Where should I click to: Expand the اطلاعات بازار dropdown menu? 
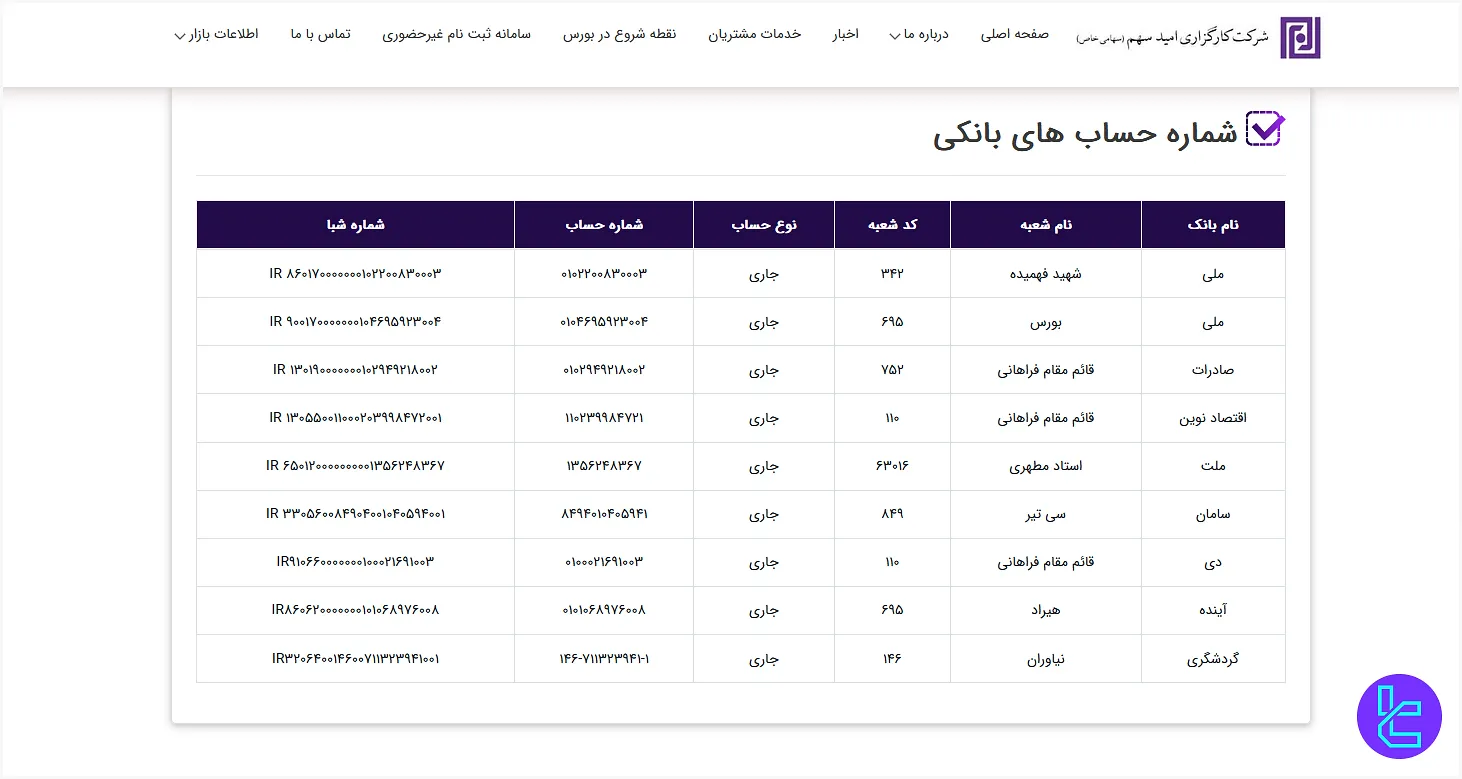(x=216, y=35)
